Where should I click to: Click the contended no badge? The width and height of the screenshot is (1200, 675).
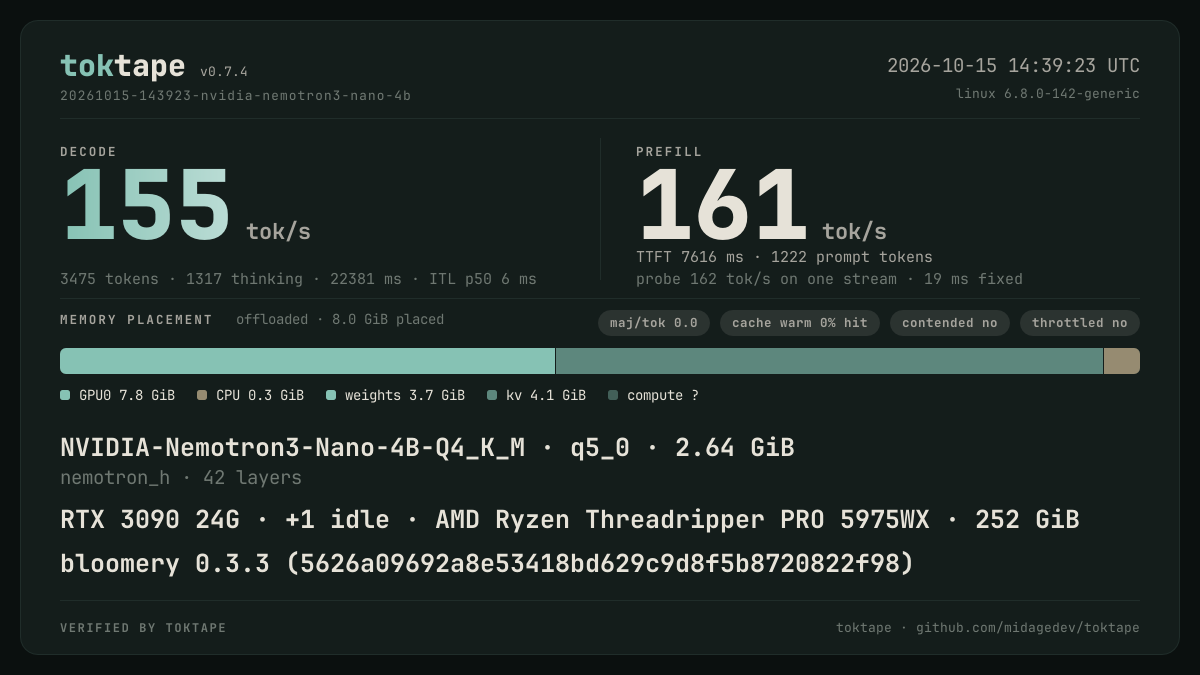[950, 323]
